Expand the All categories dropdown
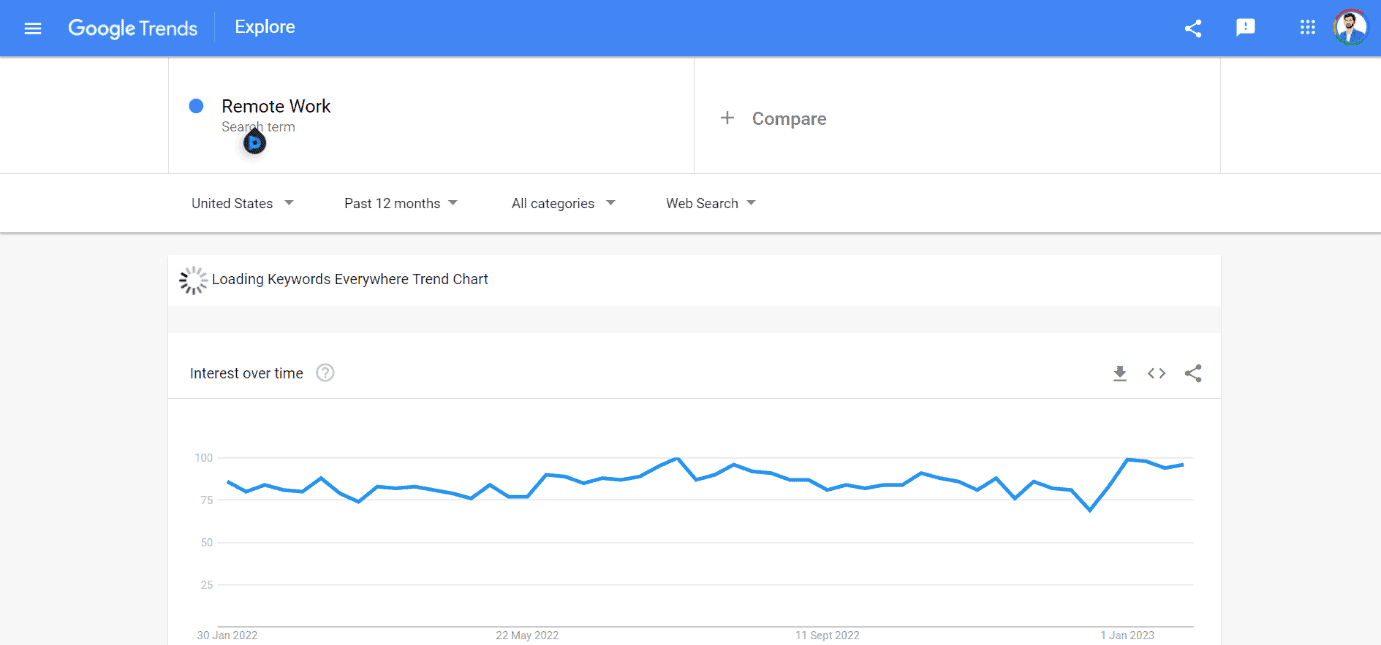The width and height of the screenshot is (1381, 645). [x=563, y=203]
